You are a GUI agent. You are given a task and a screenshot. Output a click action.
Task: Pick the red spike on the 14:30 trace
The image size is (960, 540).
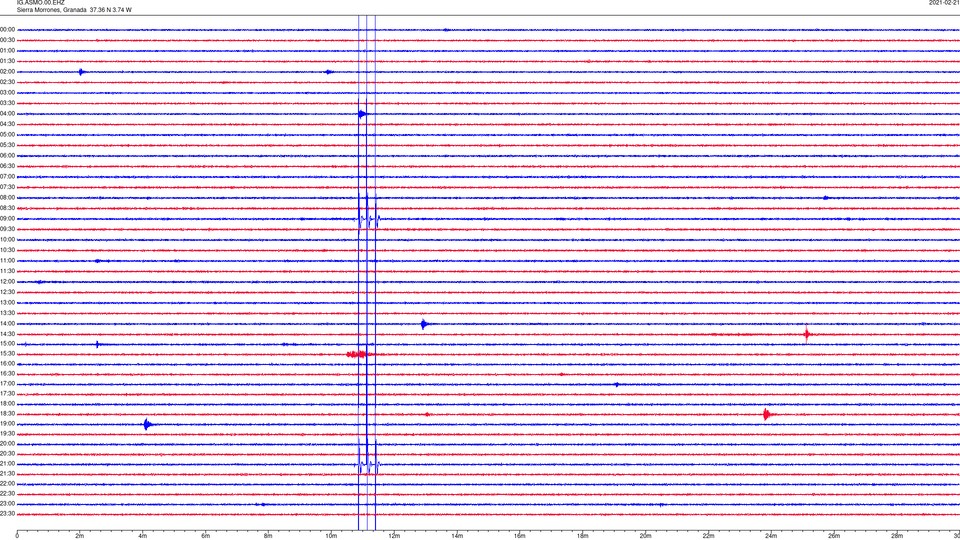coord(807,334)
